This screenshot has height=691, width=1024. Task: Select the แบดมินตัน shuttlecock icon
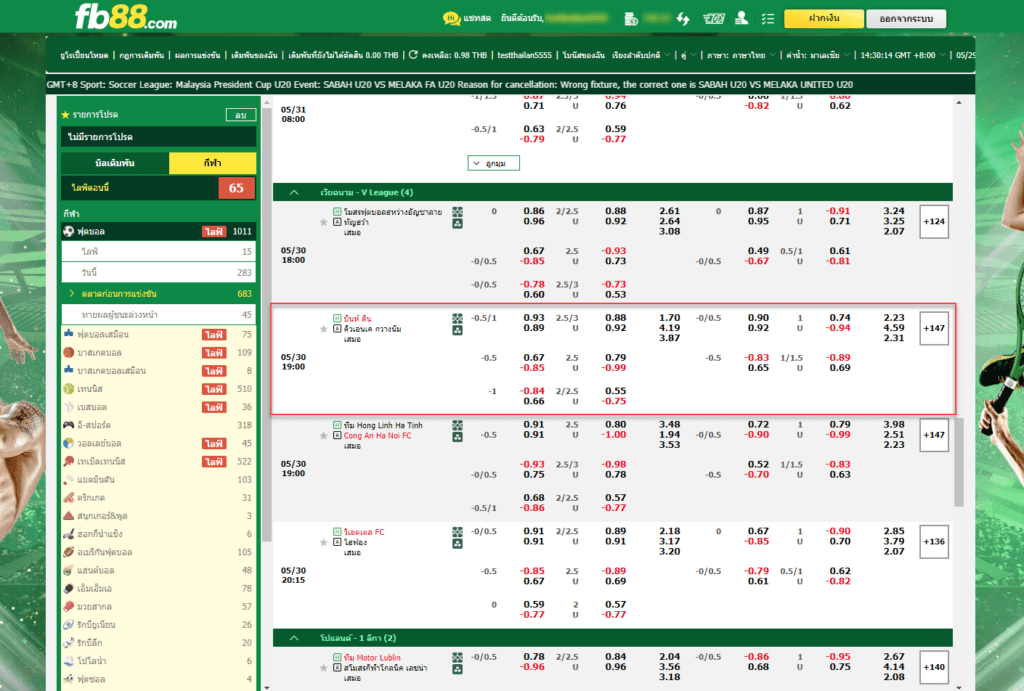[x=69, y=479]
